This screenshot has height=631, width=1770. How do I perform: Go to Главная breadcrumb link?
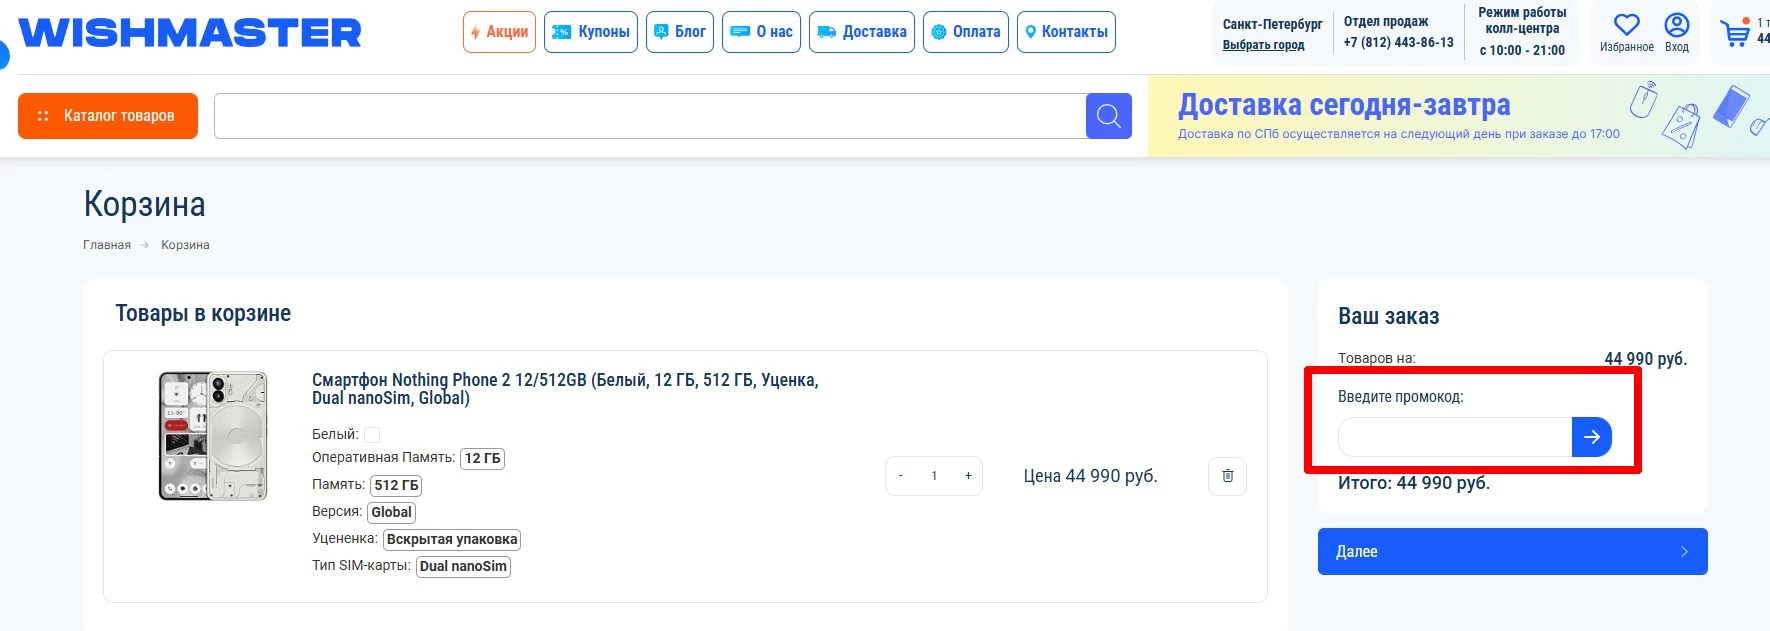[x=107, y=245]
